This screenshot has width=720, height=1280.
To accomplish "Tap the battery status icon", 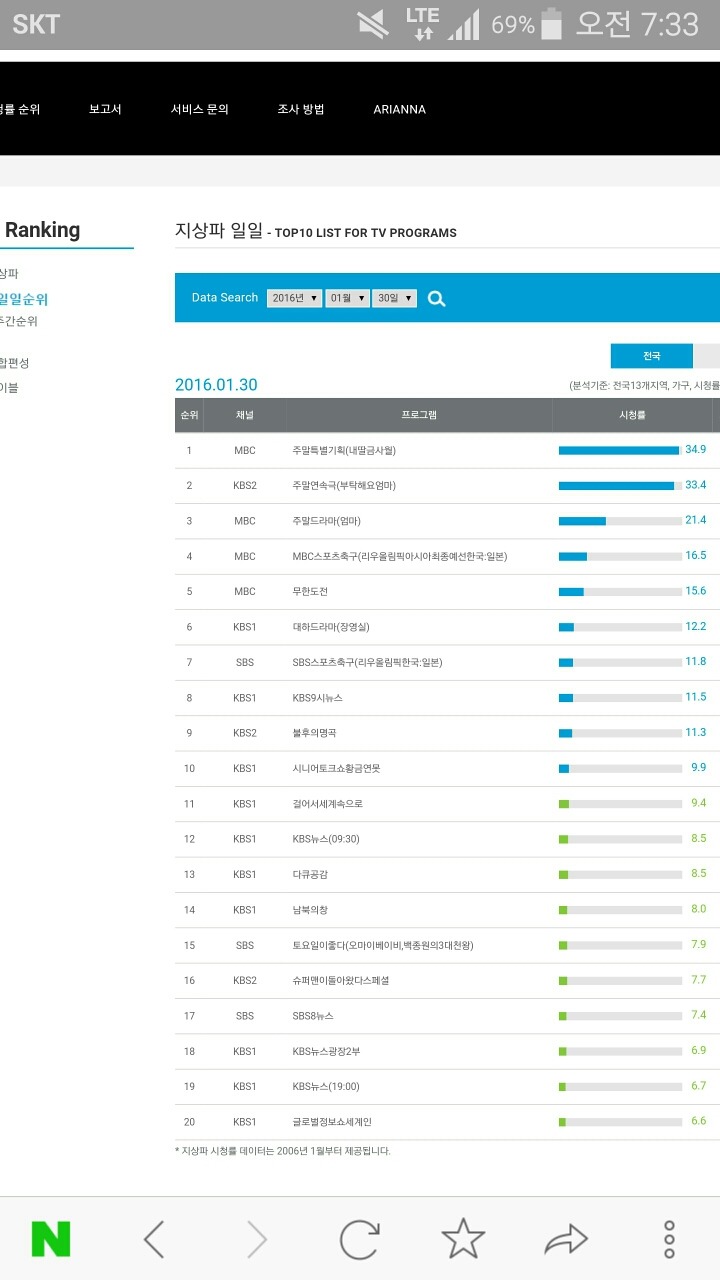I will click(x=551, y=23).
